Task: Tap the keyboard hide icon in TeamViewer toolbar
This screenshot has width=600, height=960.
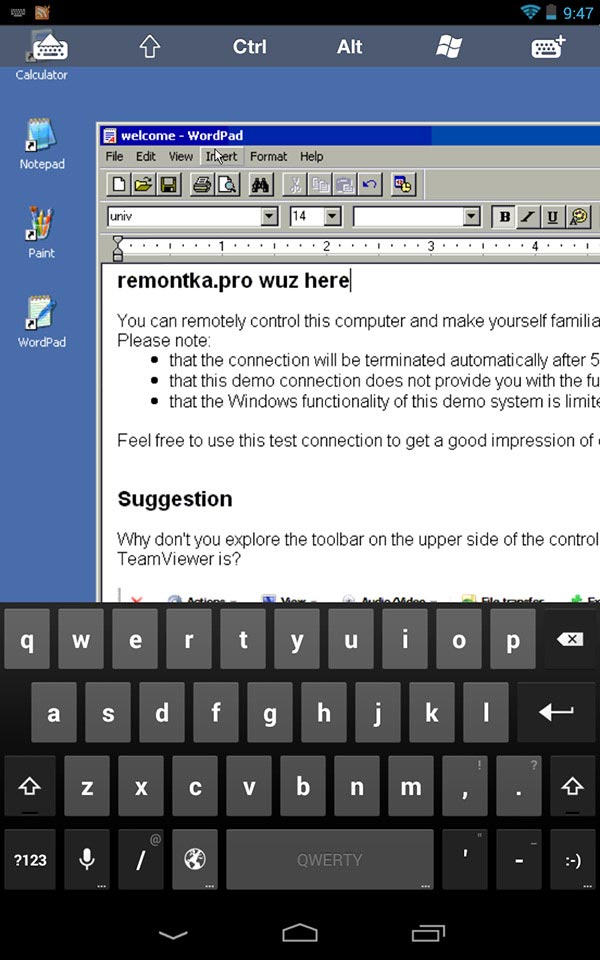Action: click(x=50, y=47)
